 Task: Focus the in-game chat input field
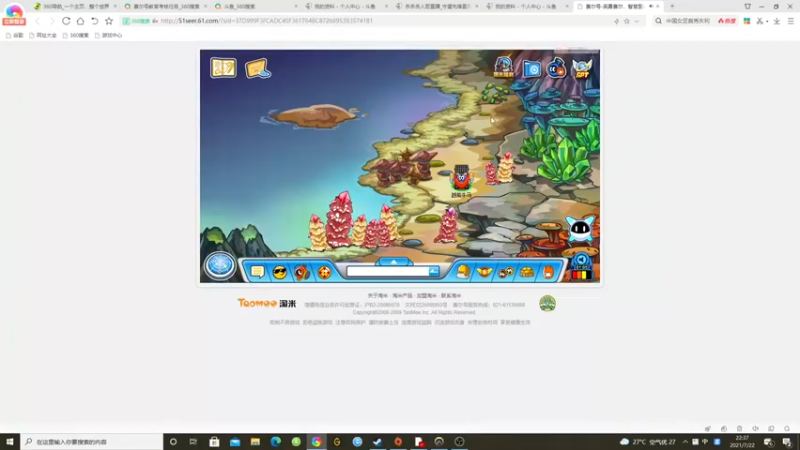coord(388,272)
